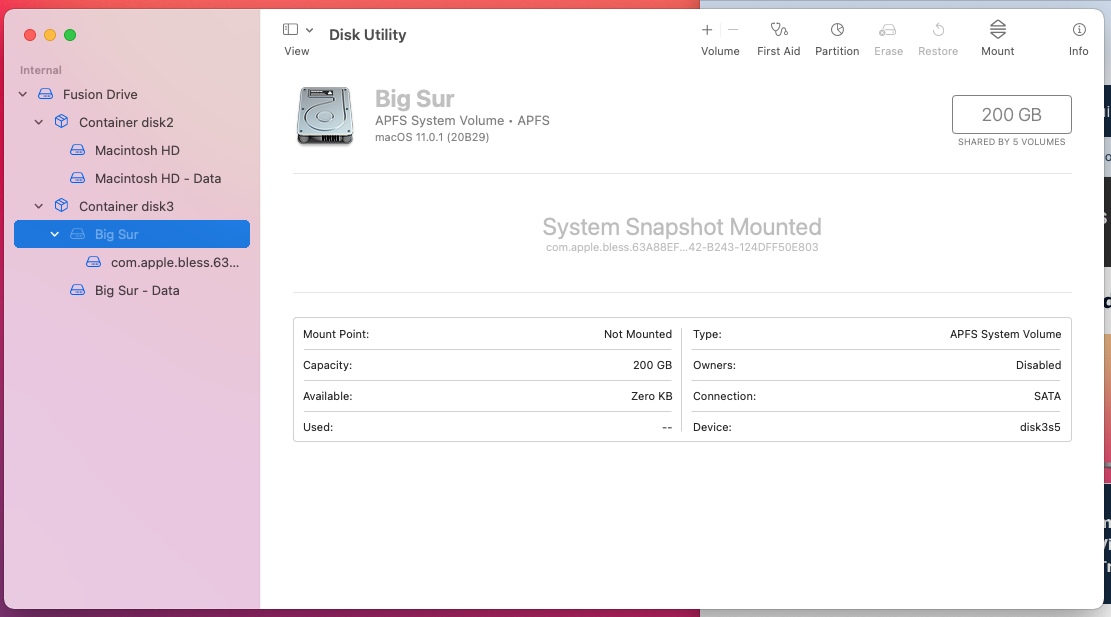Click the Macintosh HD drive icon

pos(78,150)
